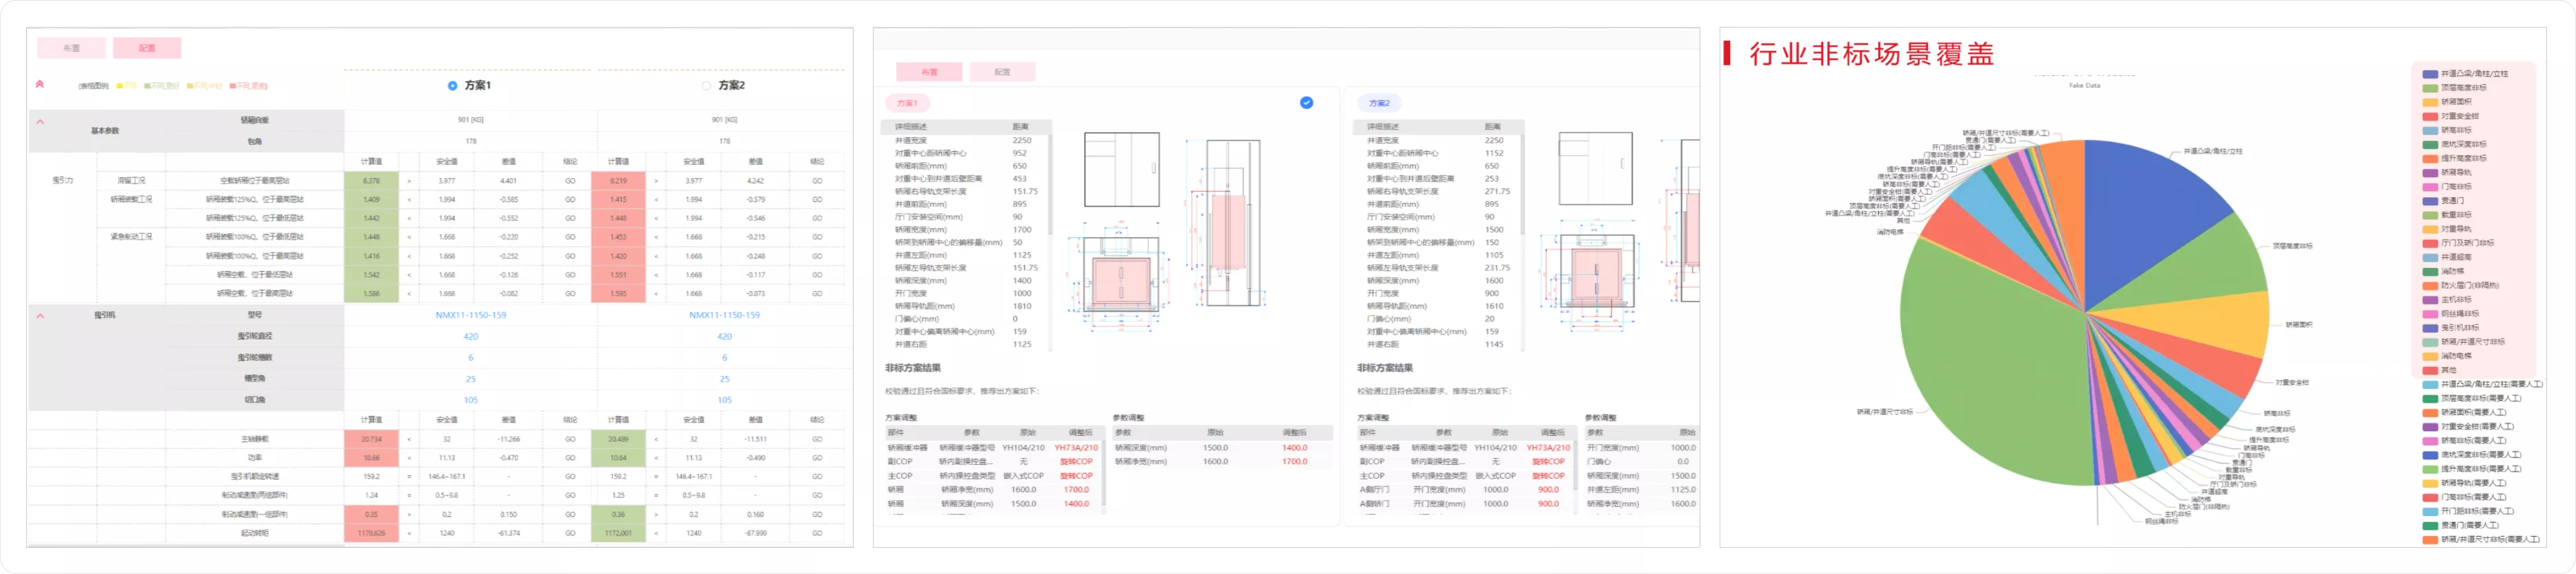Click the pink 方案1 badge label
2576x574 pixels.
907,103
